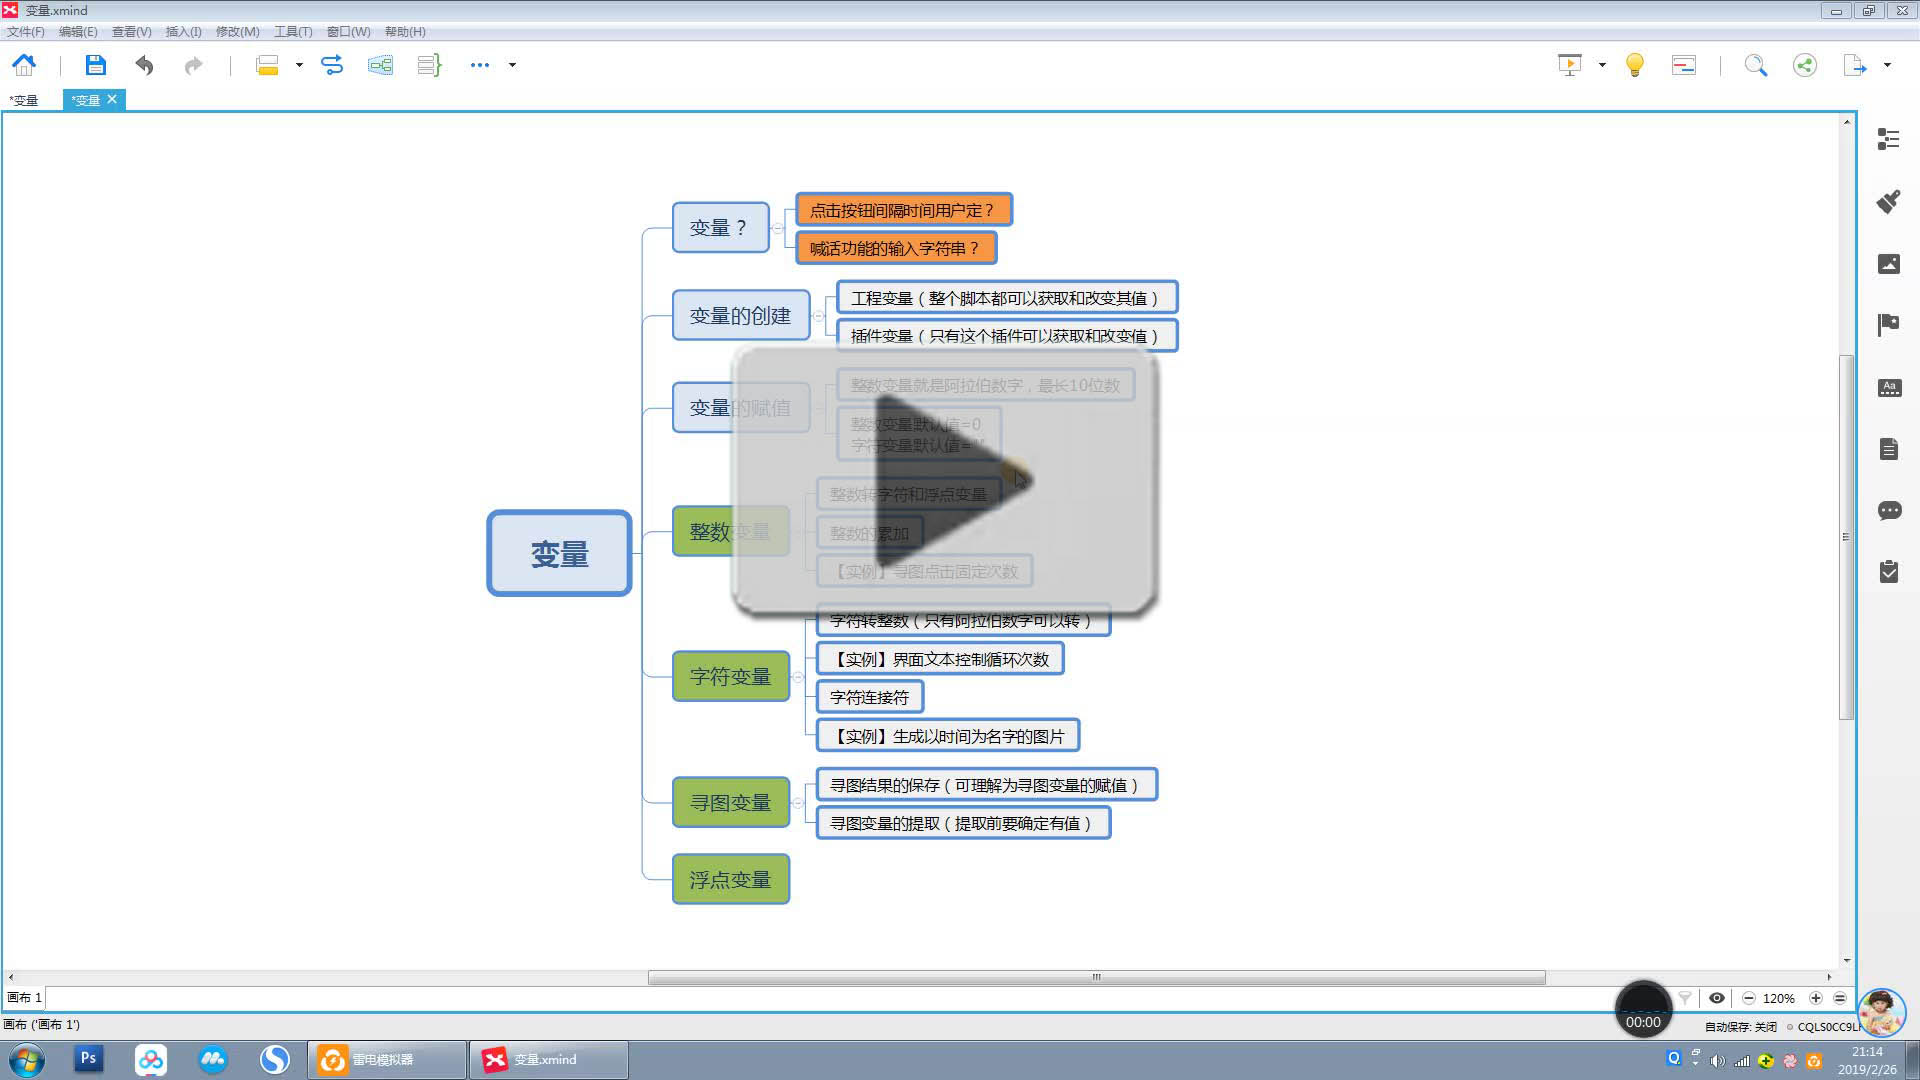Select the 浮点变量 topic
The width and height of the screenshot is (1920, 1080).
coord(731,880)
